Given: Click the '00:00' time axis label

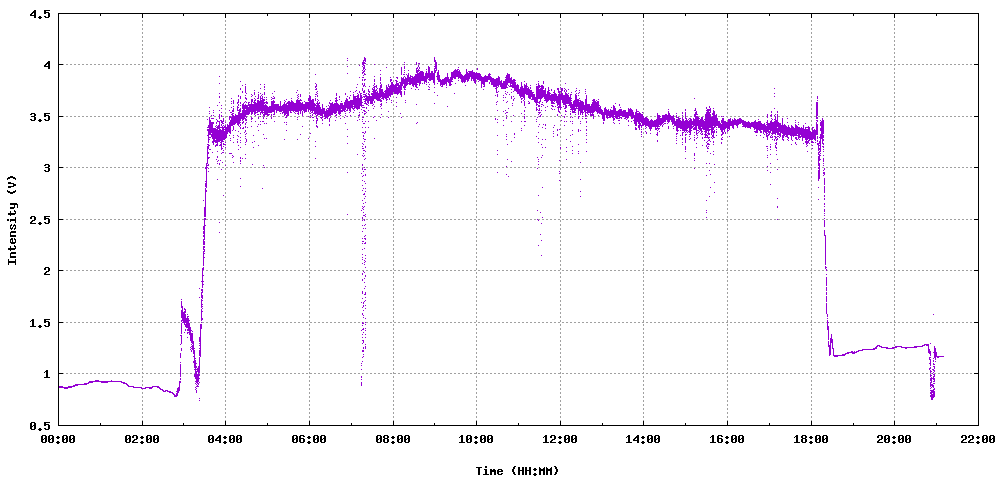Looking at the screenshot, I should 59,439.
